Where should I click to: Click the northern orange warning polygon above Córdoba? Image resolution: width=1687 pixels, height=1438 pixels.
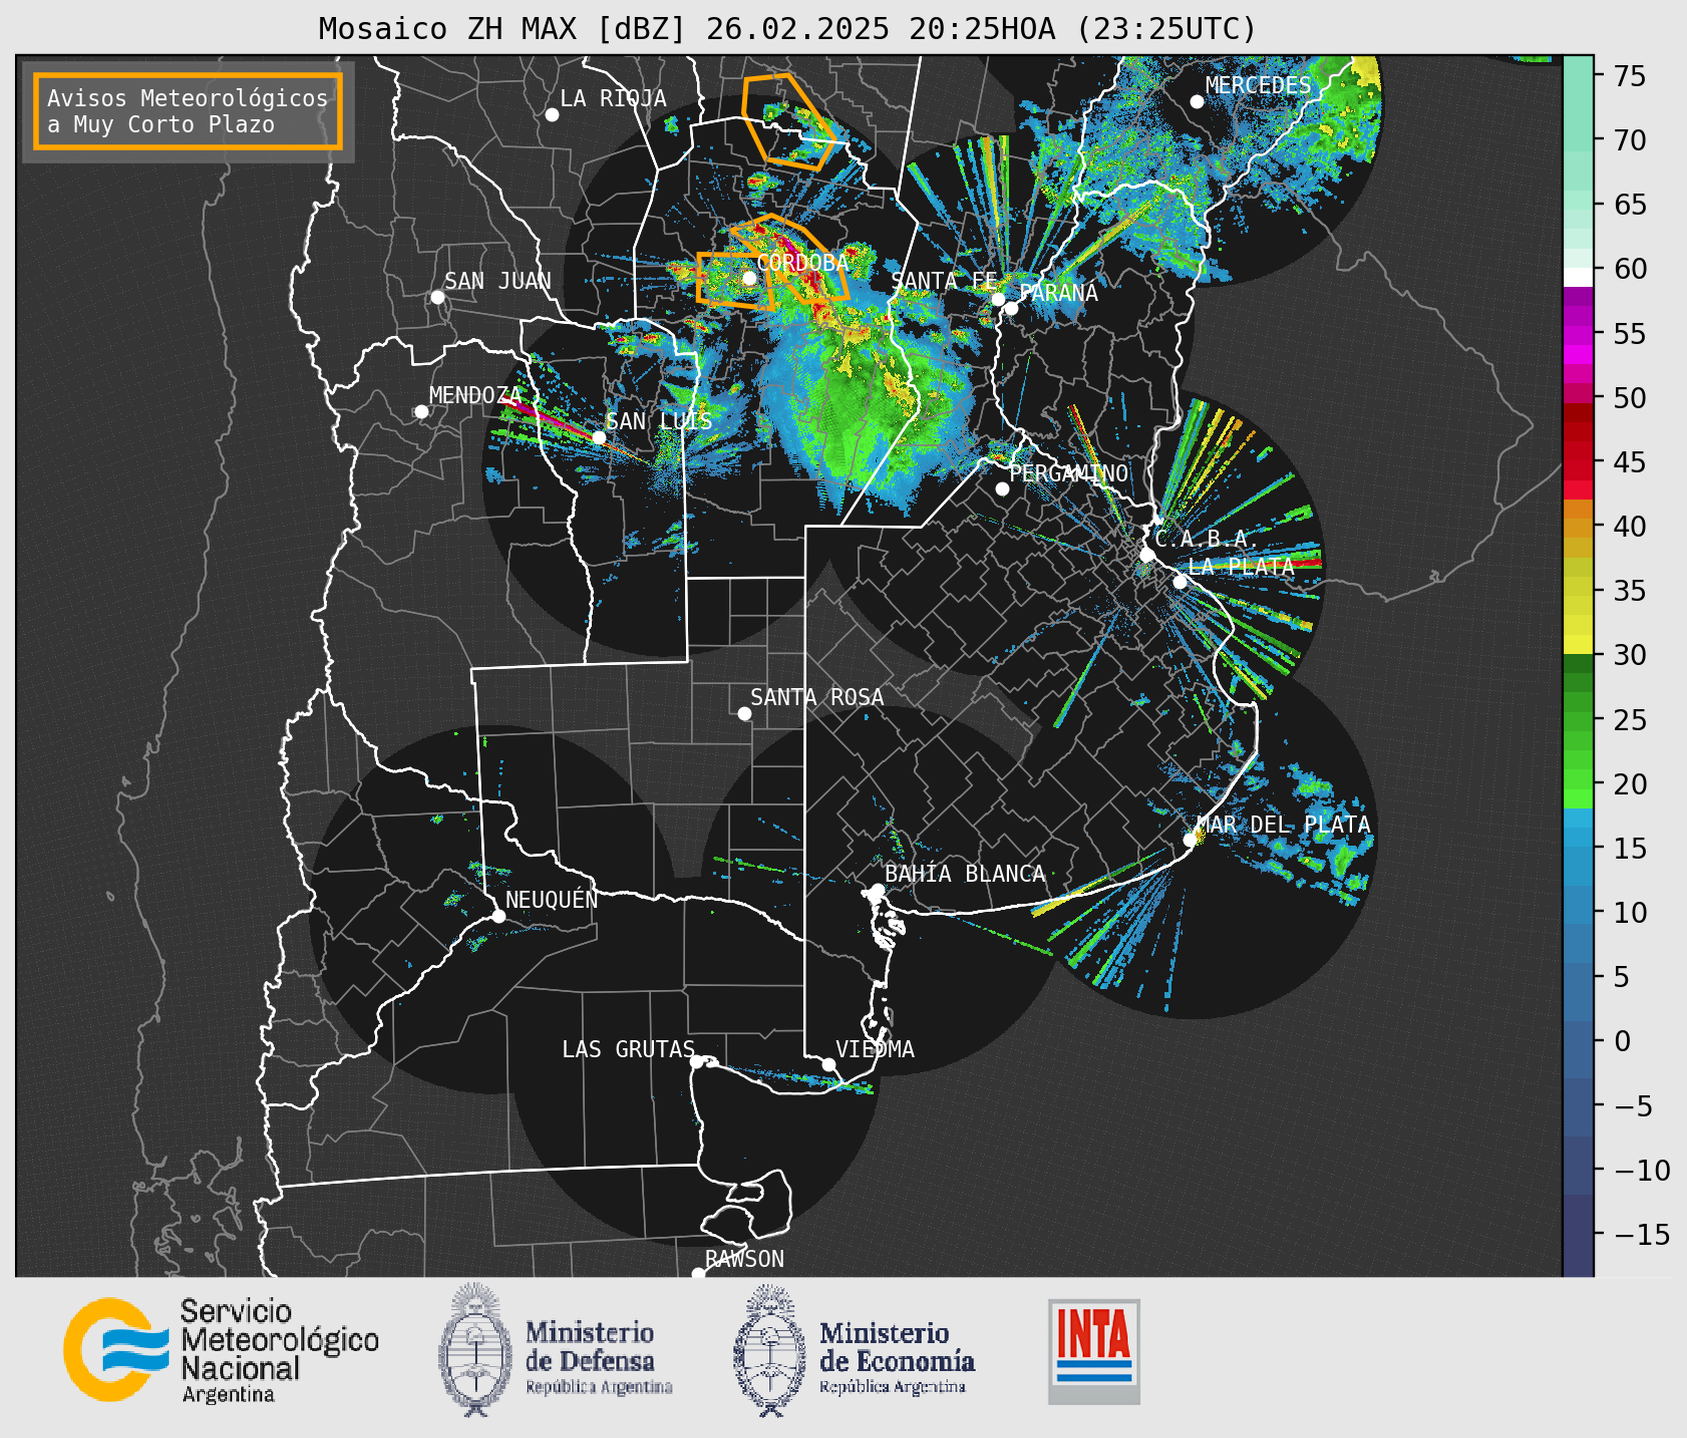click(788, 120)
